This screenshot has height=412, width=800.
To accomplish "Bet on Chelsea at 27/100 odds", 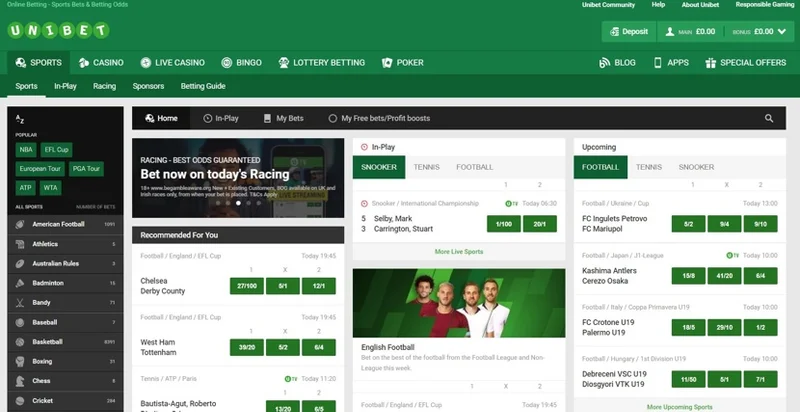I will point(247,286).
